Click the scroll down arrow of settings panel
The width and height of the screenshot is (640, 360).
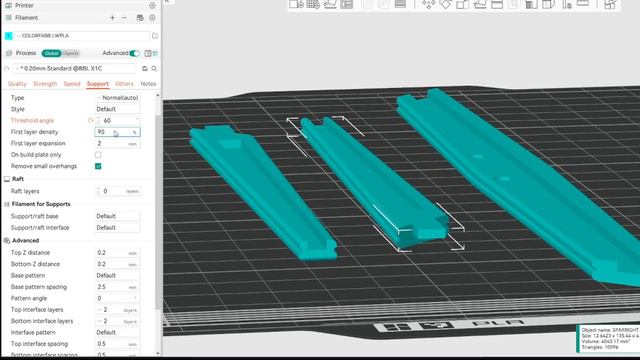[158, 353]
